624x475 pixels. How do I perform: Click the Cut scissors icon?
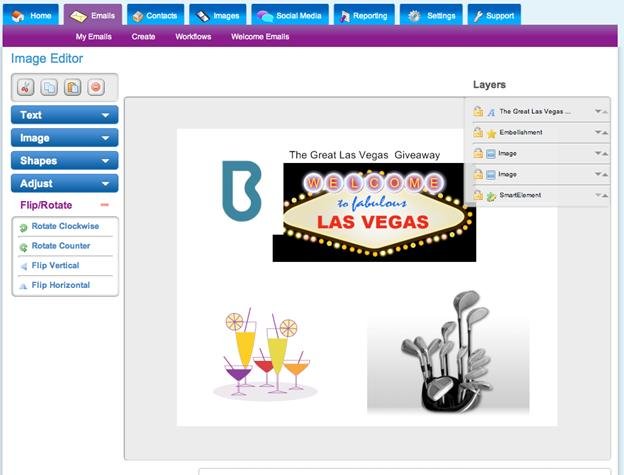25,87
